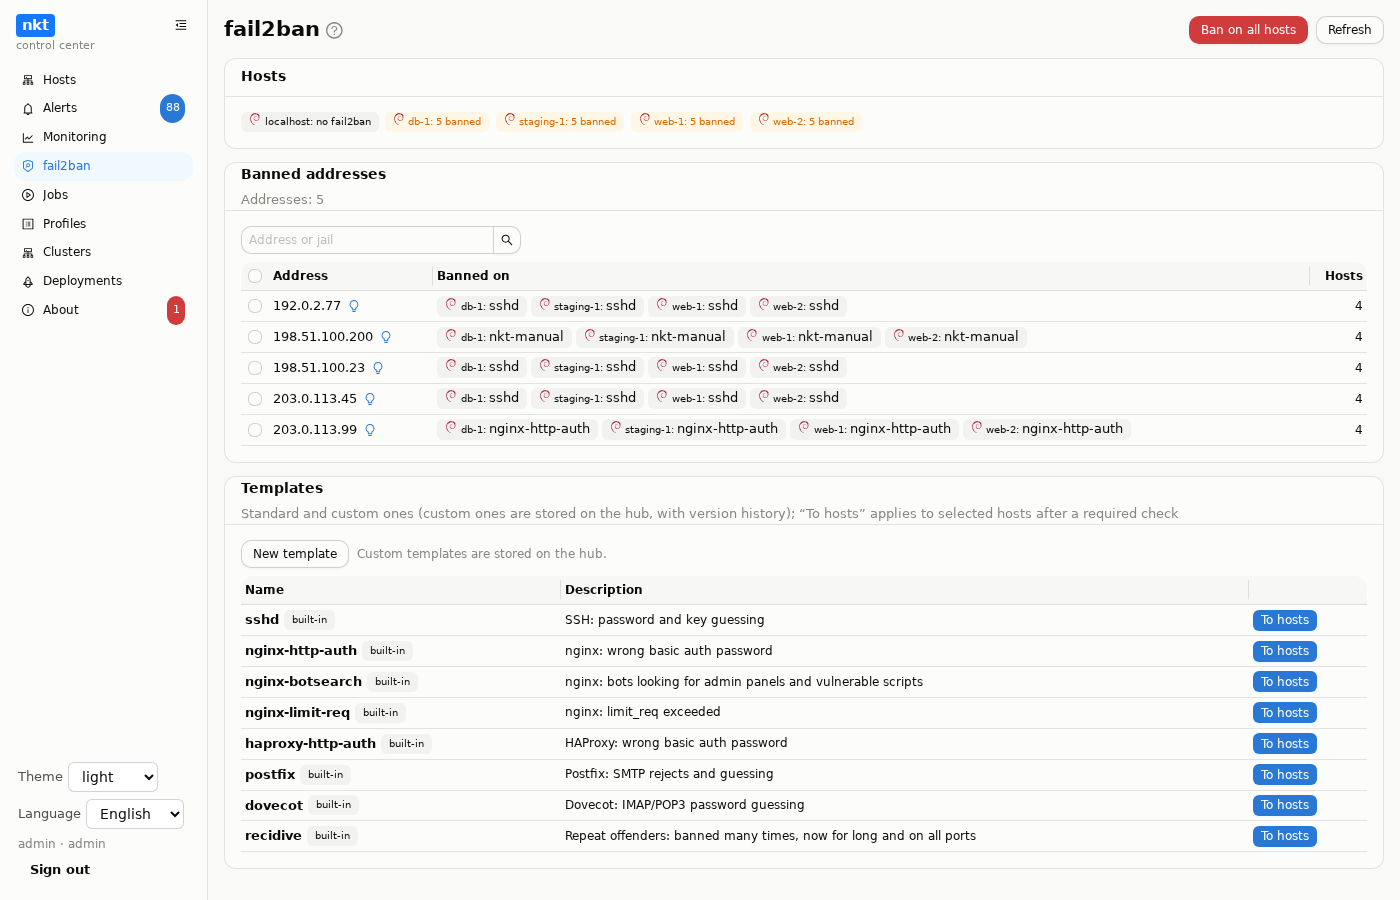Apply dovecot template To hosts
This screenshot has height=900, width=1400.
point(1285,805)
